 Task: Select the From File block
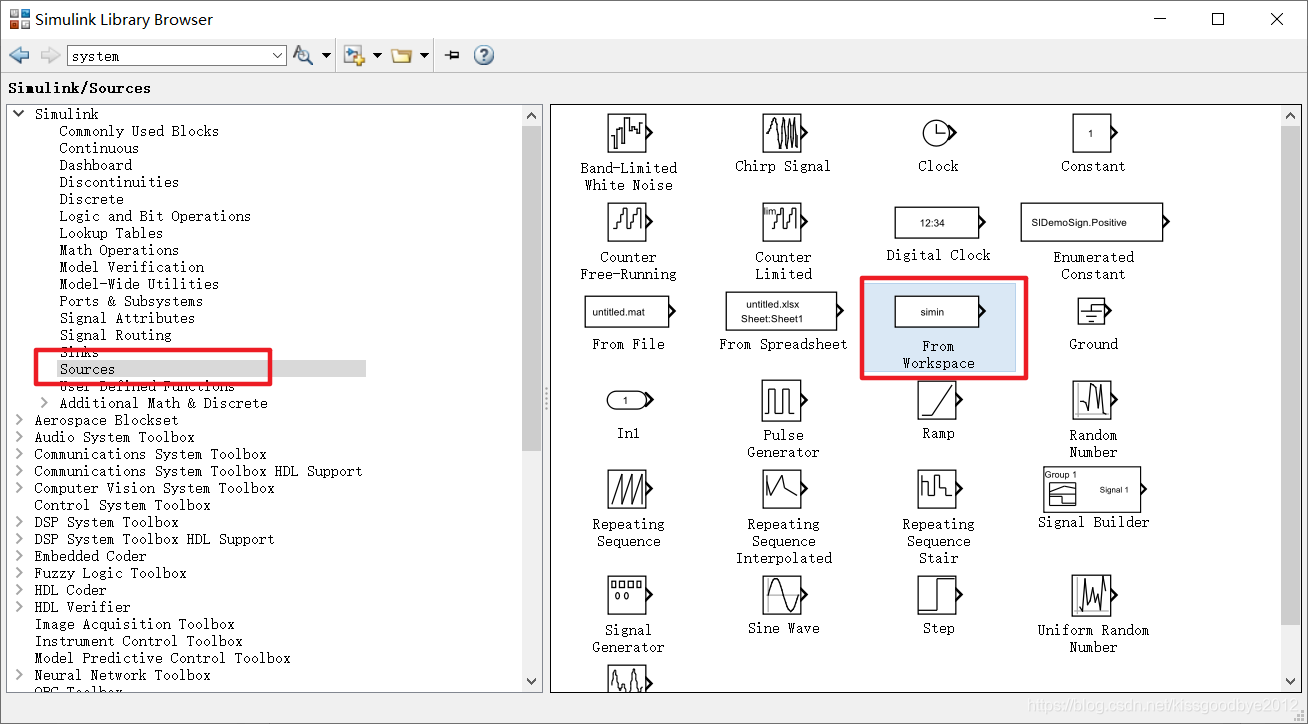coord(628,311)
